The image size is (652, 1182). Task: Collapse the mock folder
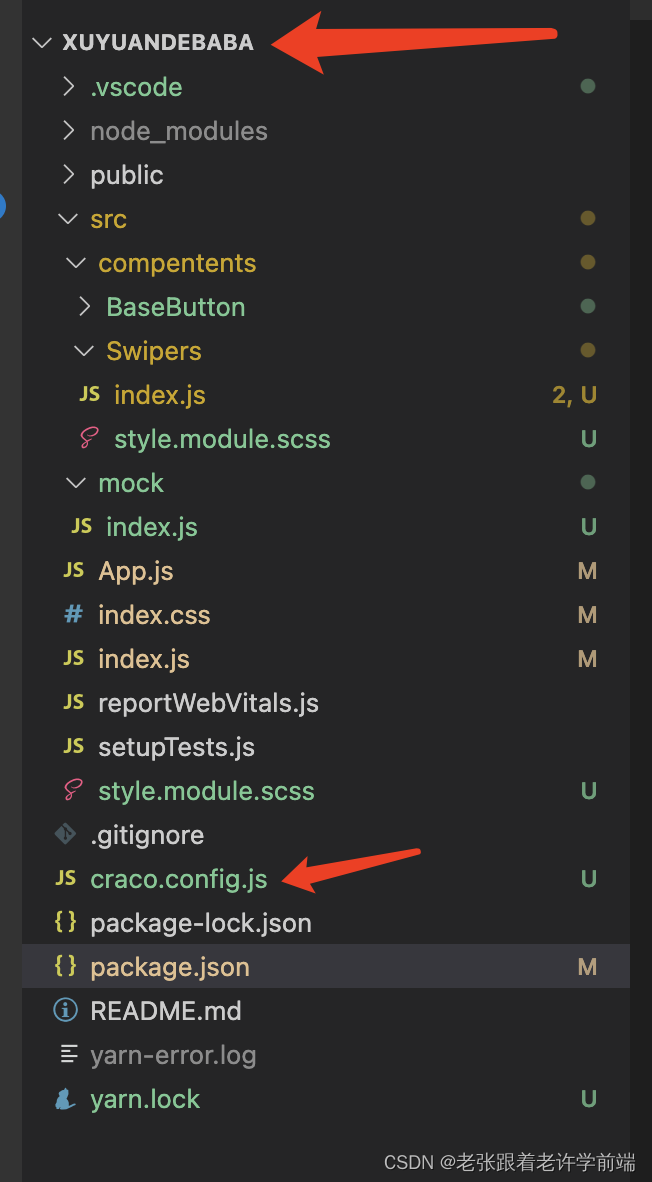coord(76,483)
